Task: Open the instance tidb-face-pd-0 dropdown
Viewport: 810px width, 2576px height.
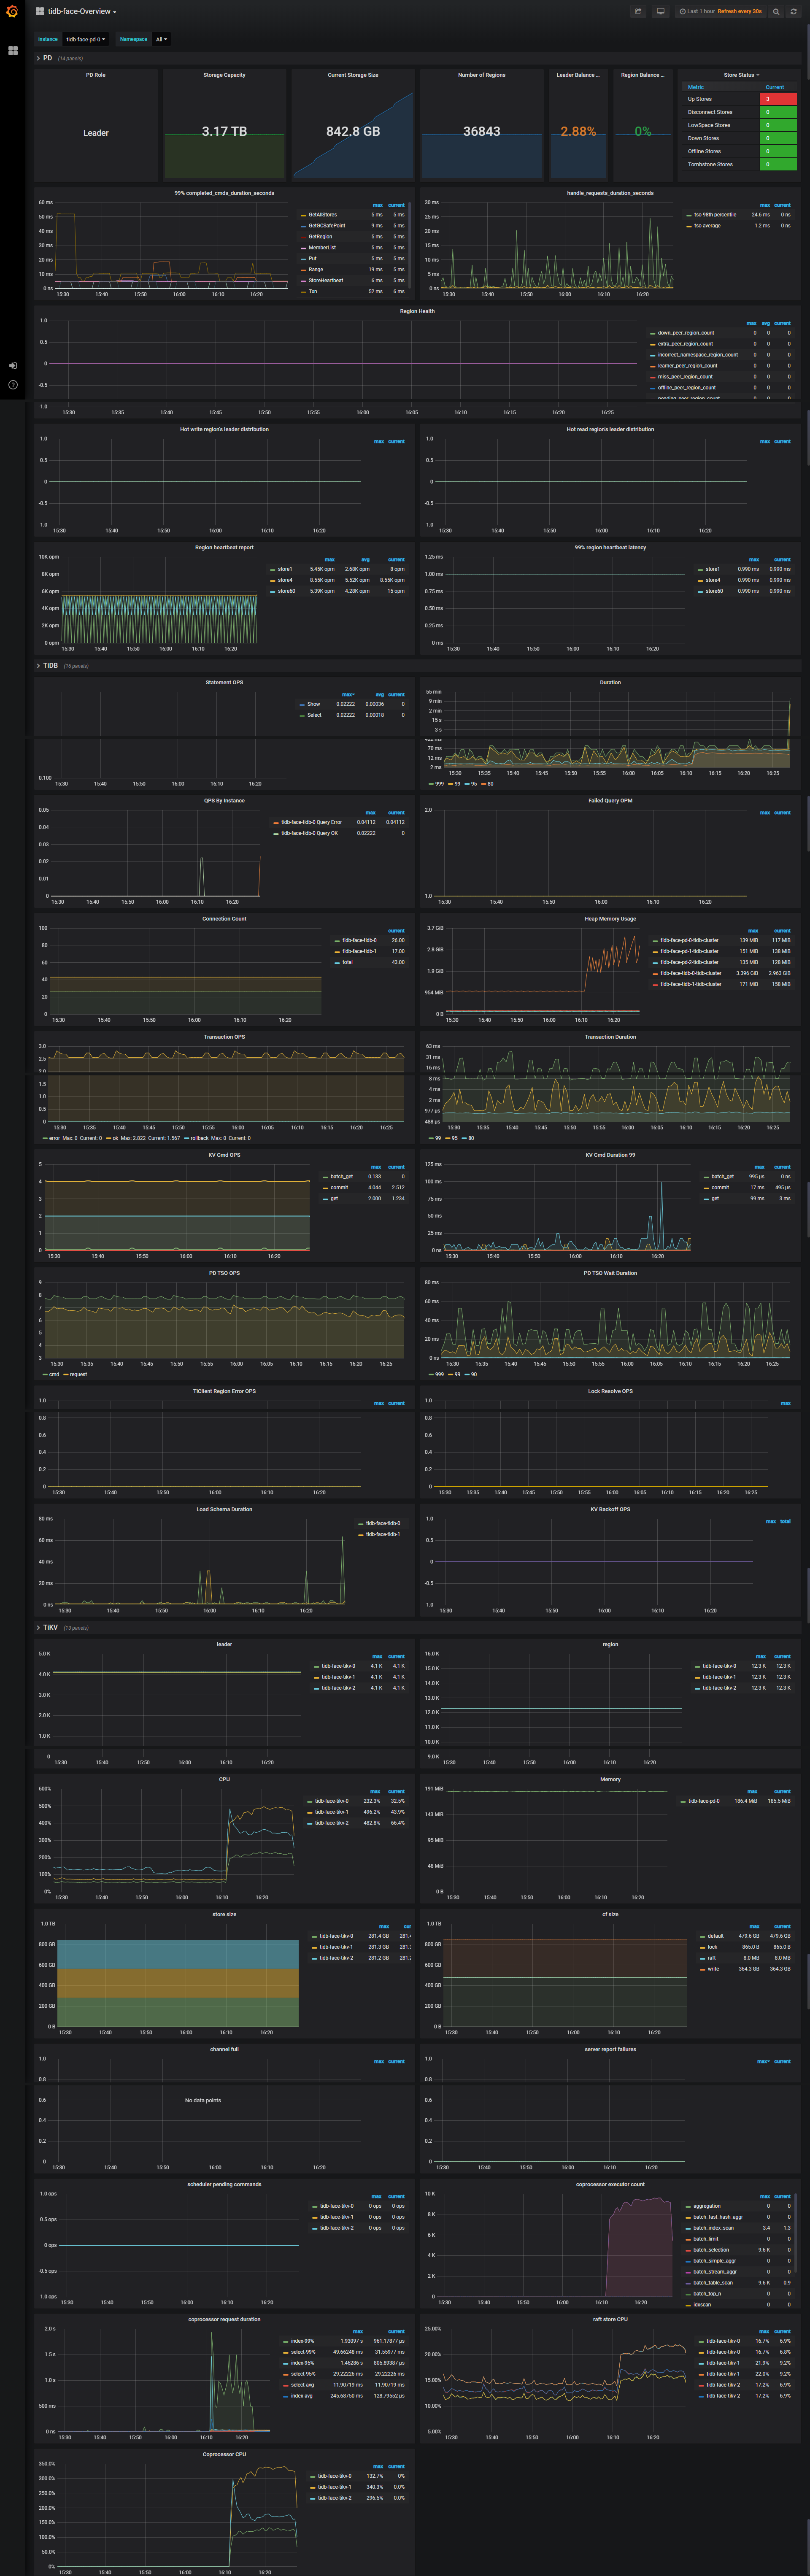Action: [86, 39]
